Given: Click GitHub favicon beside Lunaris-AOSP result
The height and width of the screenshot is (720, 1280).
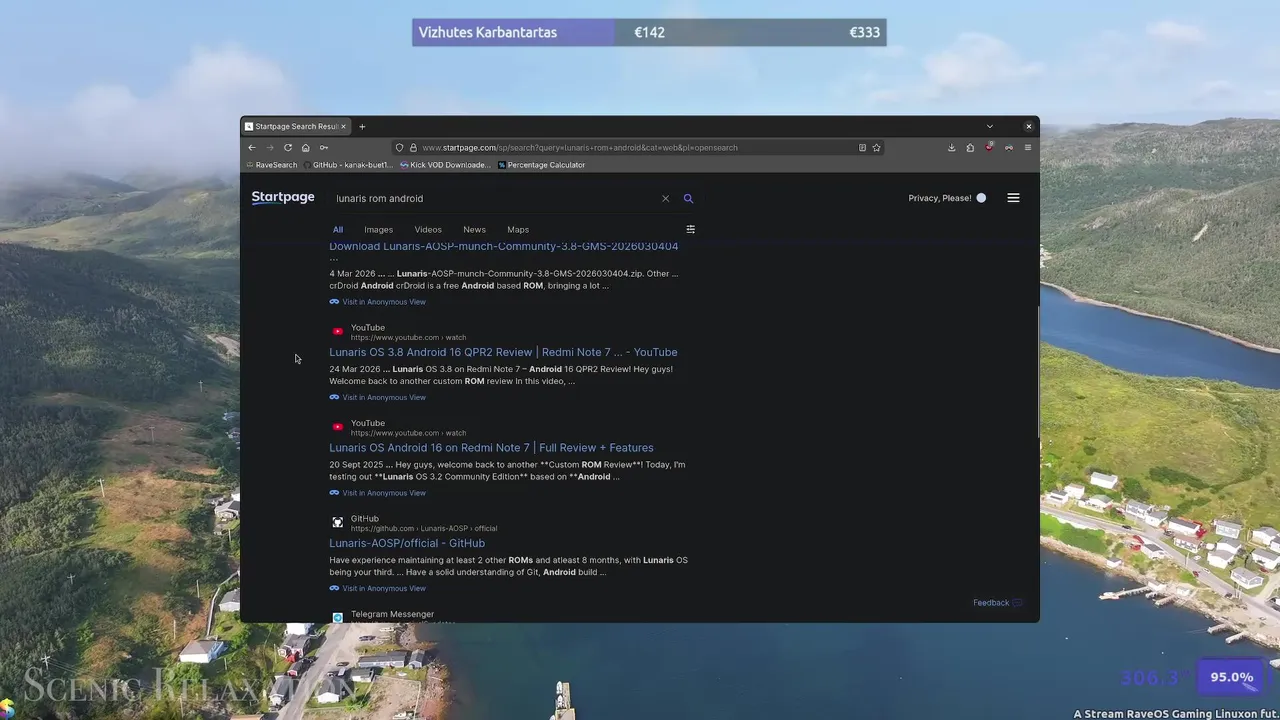Looking at the screenshot, I should [x=338, y=522].
